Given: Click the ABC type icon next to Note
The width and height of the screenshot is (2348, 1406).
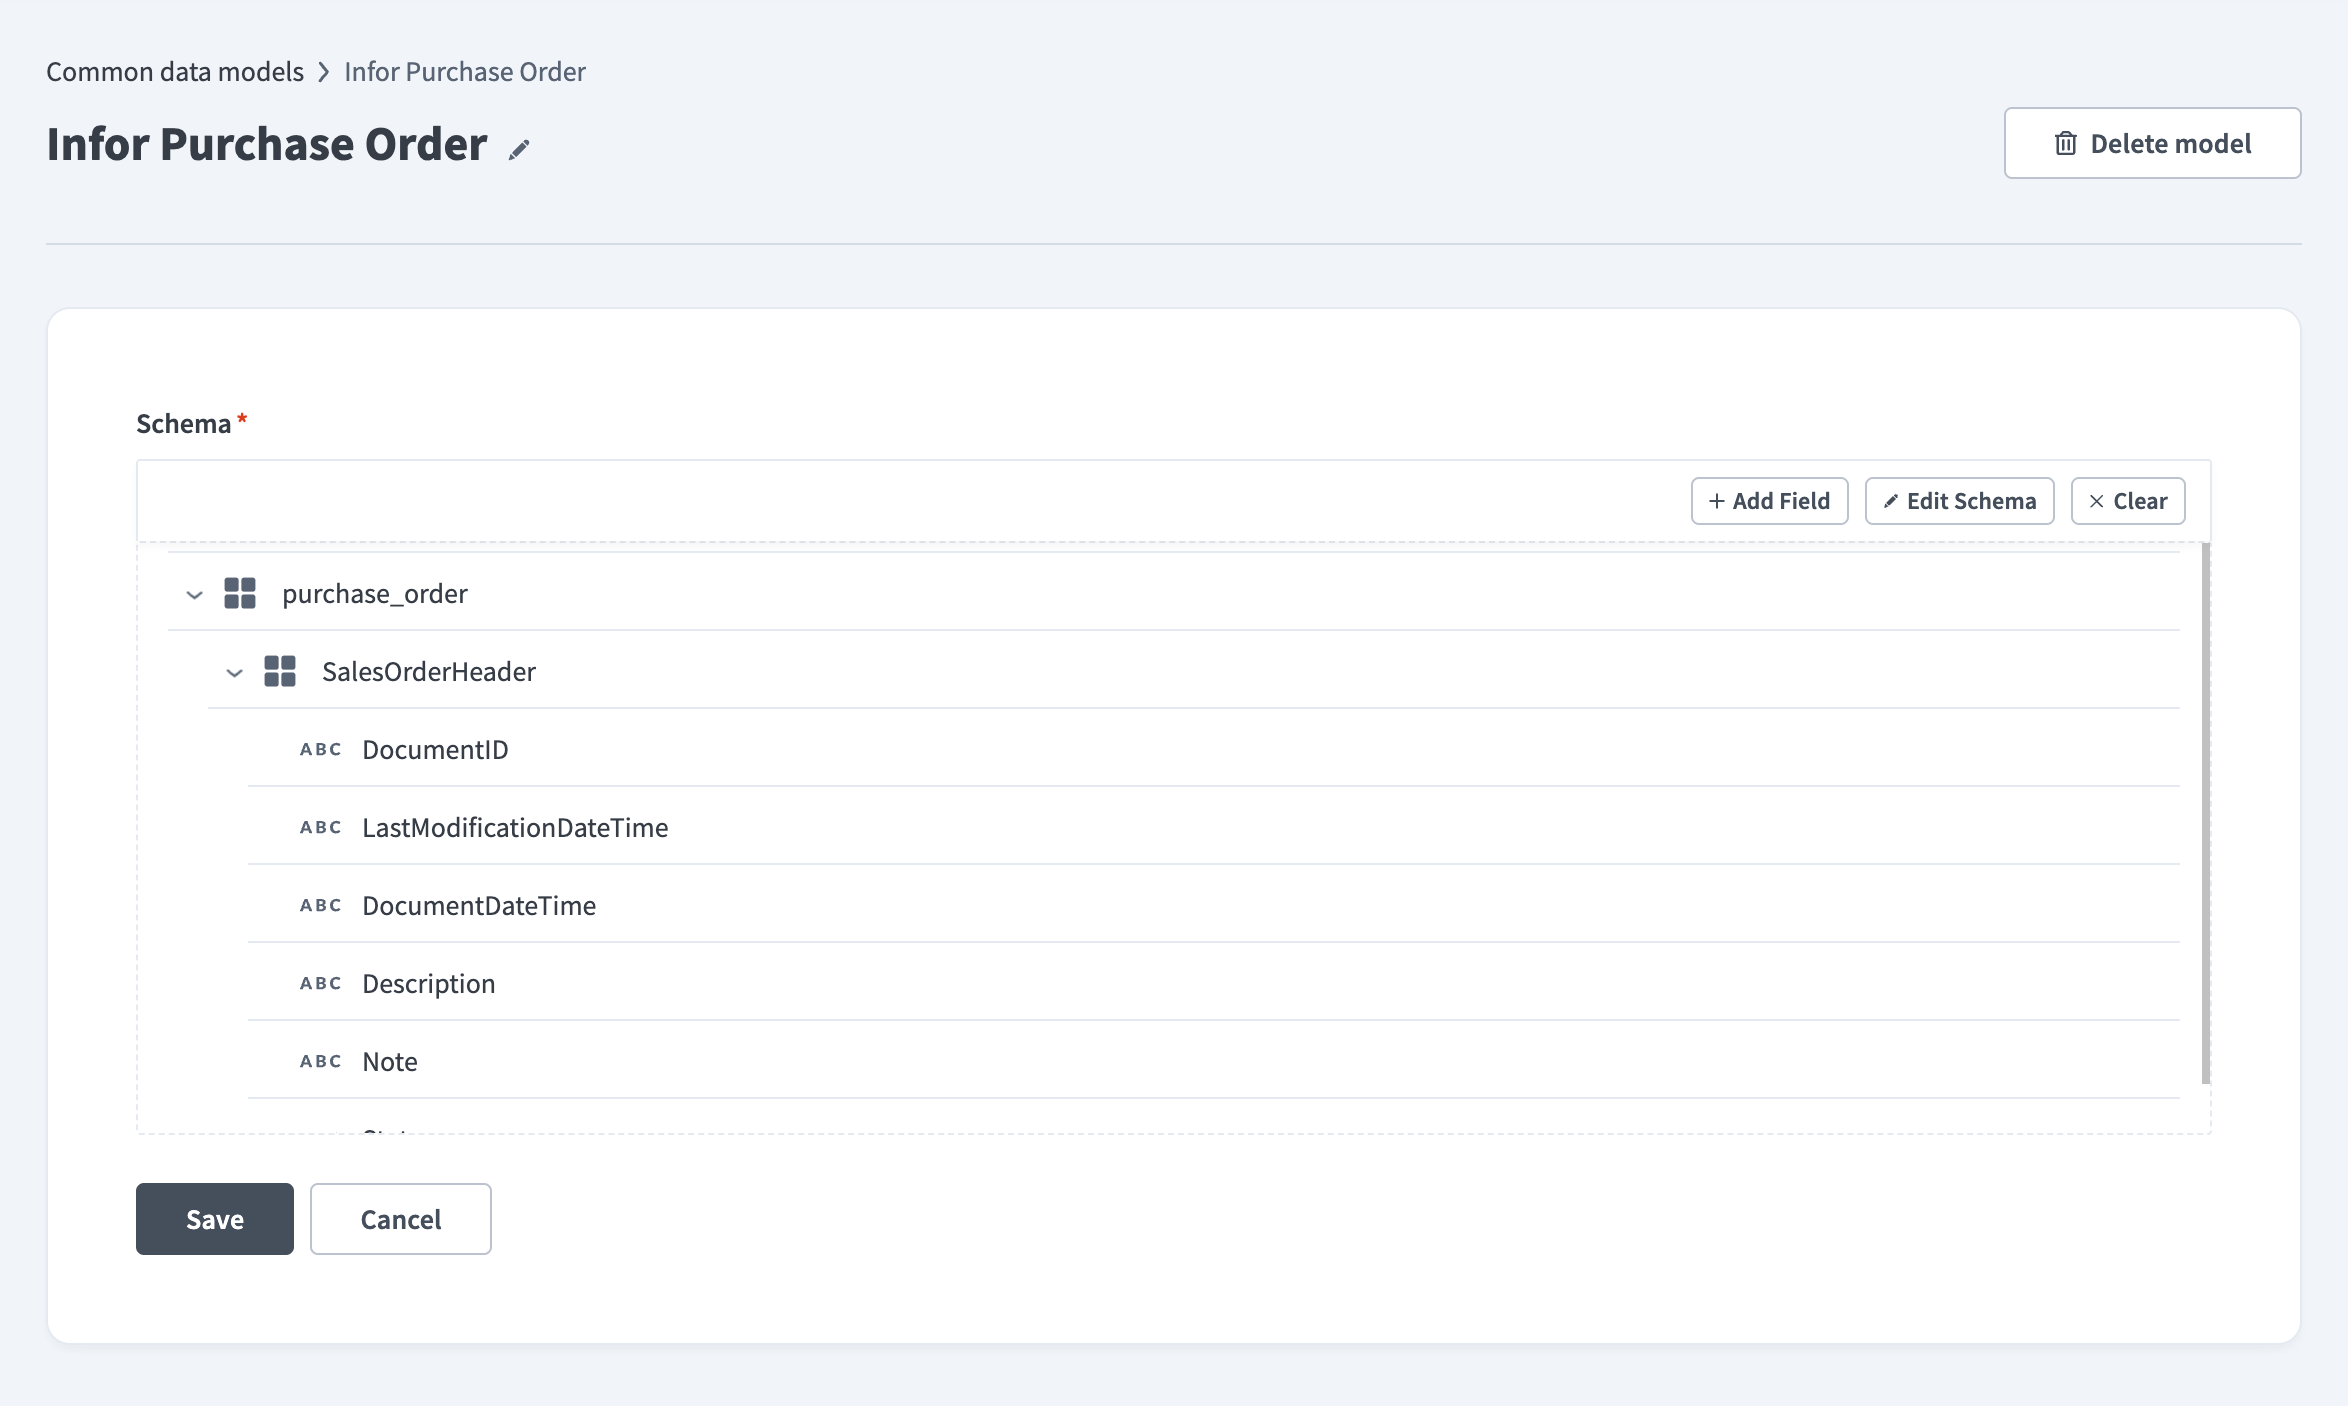Looking at the screenshot, I should tap(321, 1061).
